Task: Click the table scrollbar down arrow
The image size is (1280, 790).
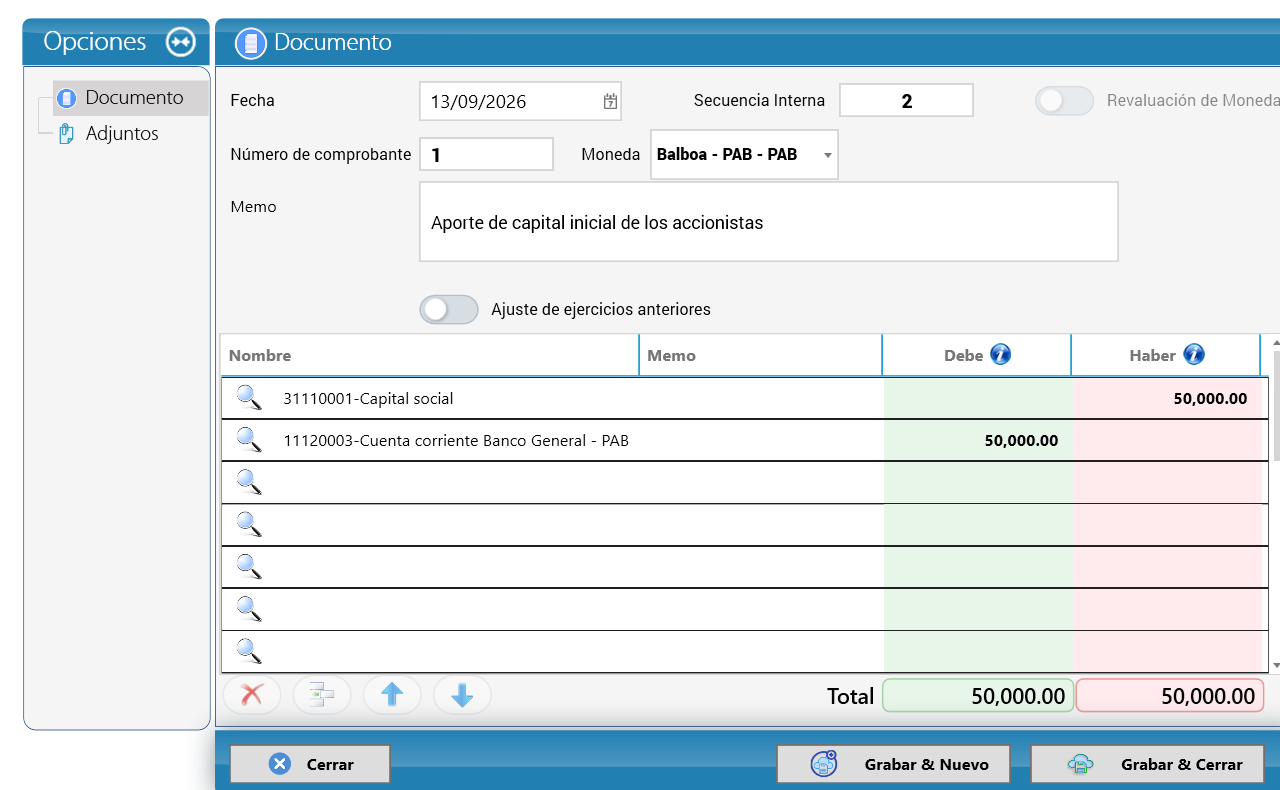Action: pos(1275,665)
